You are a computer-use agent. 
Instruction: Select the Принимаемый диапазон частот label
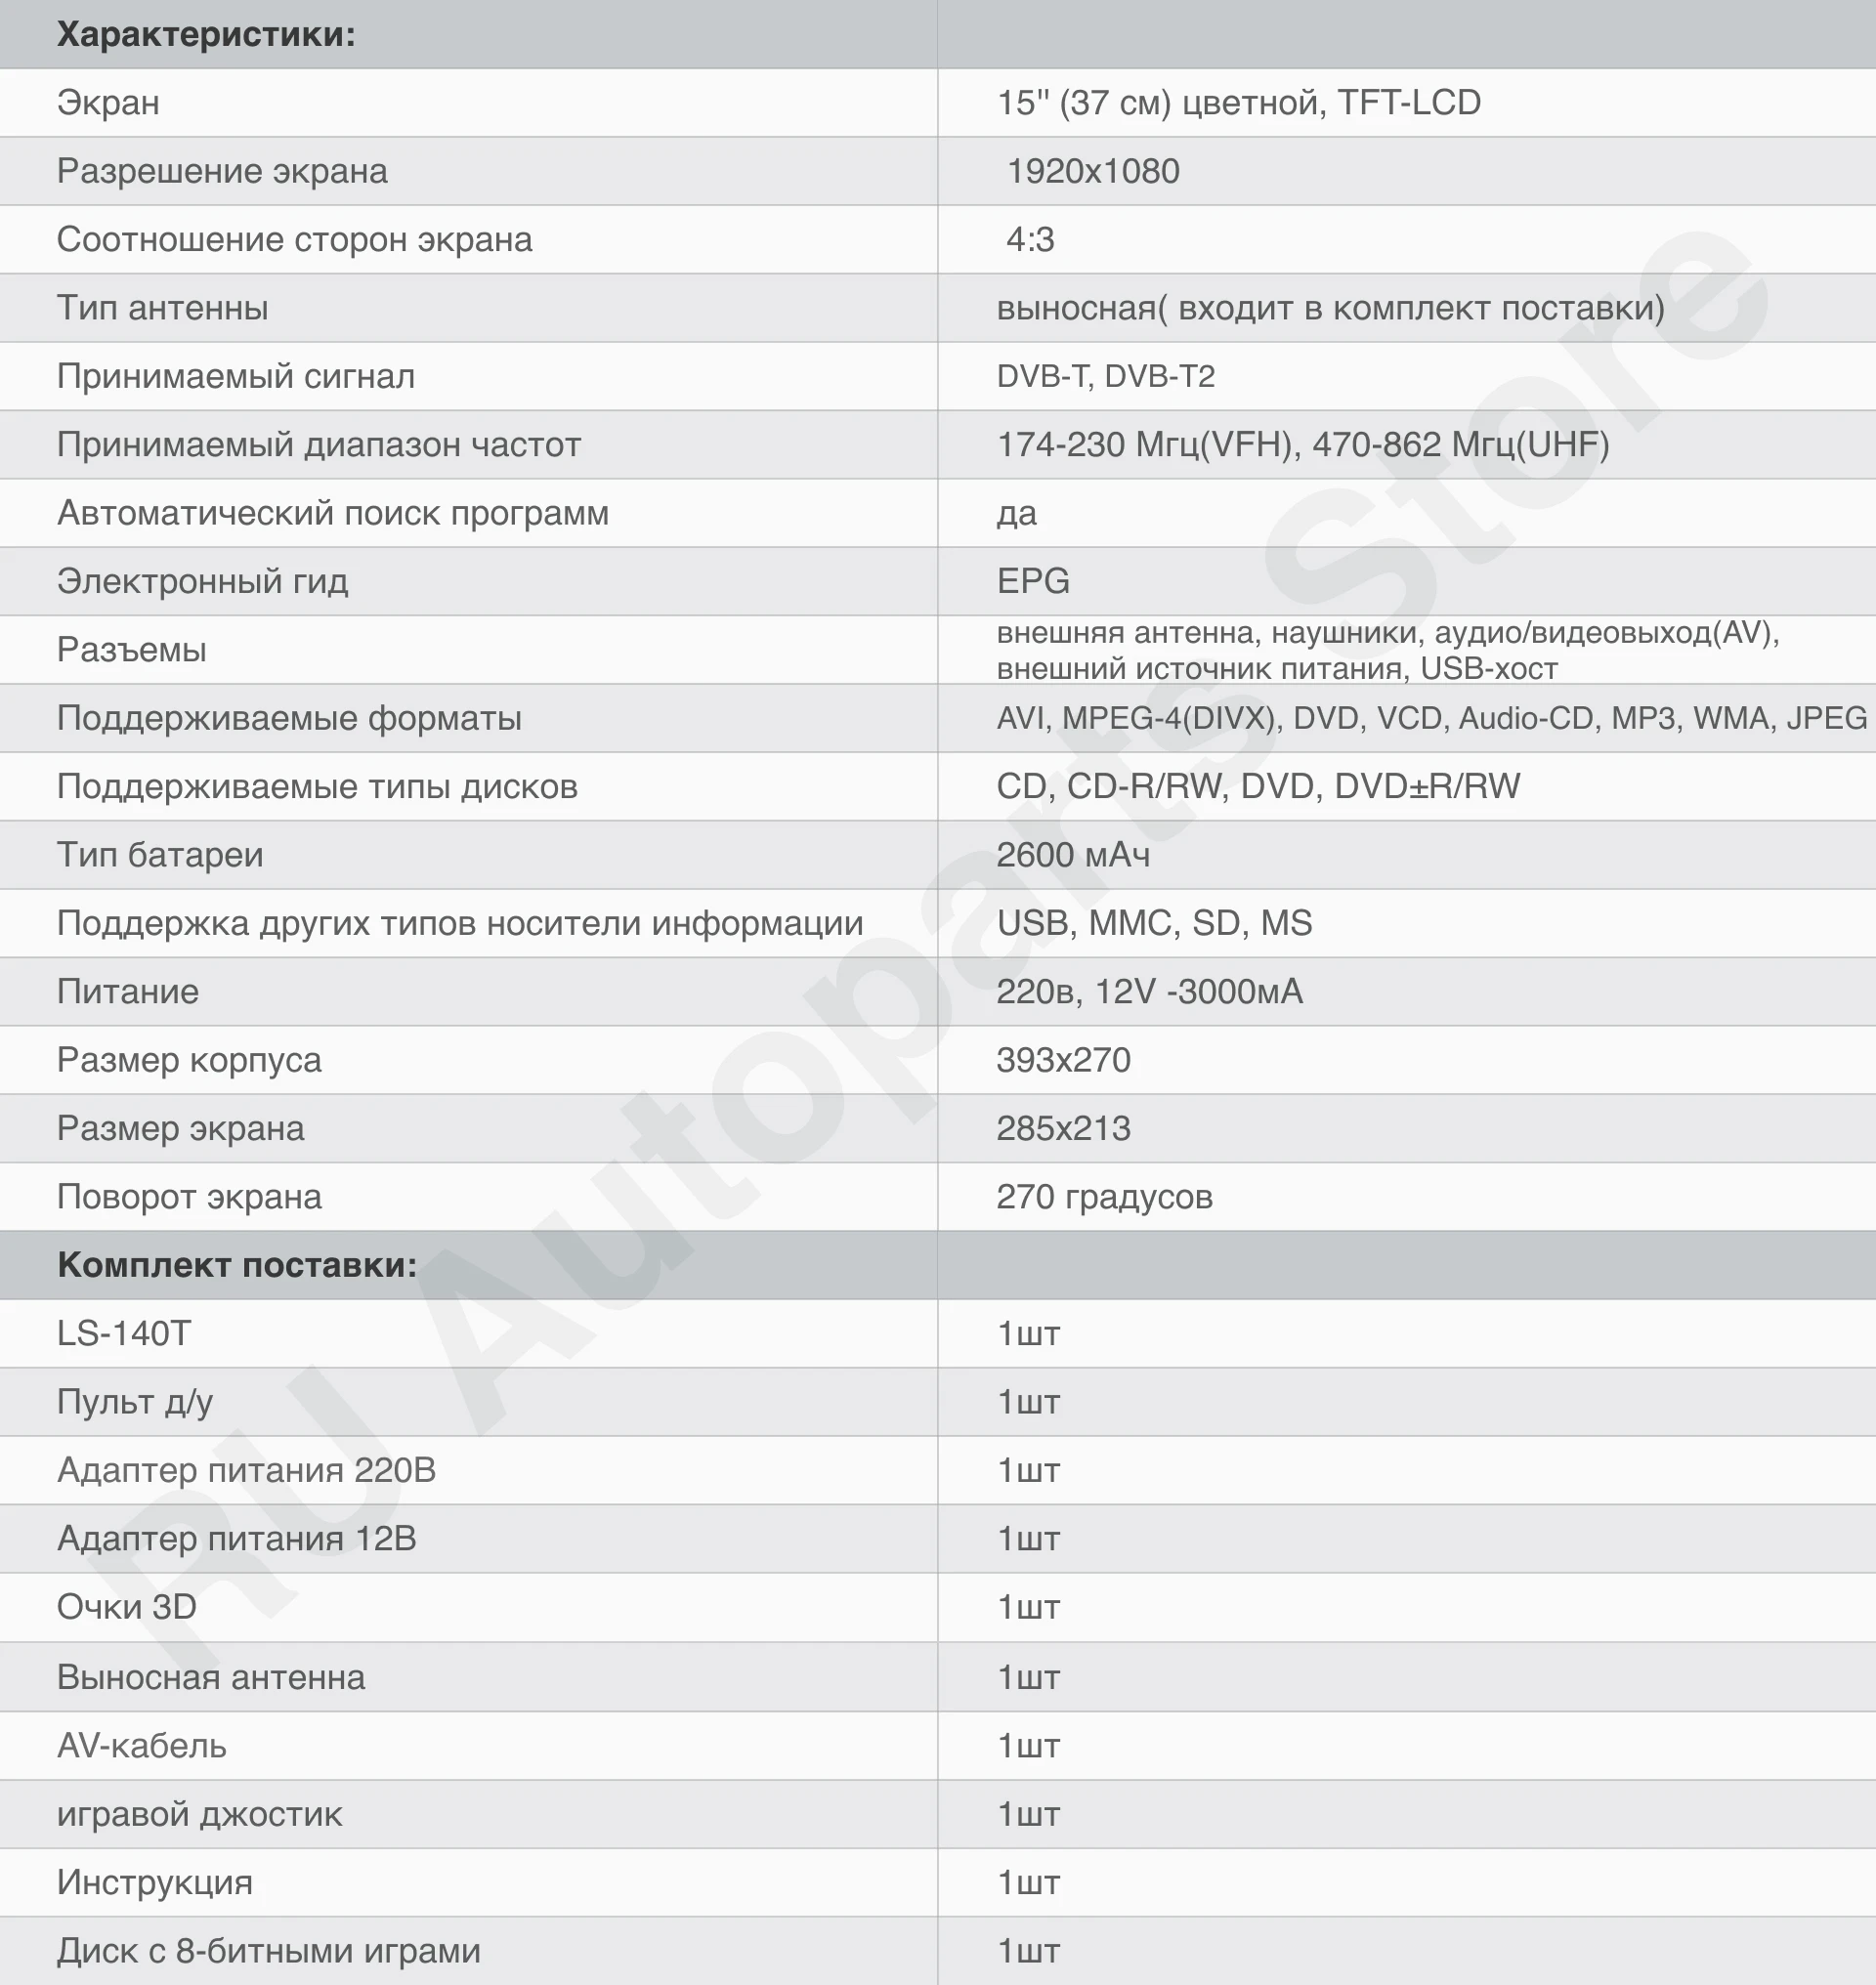(318, 444)
